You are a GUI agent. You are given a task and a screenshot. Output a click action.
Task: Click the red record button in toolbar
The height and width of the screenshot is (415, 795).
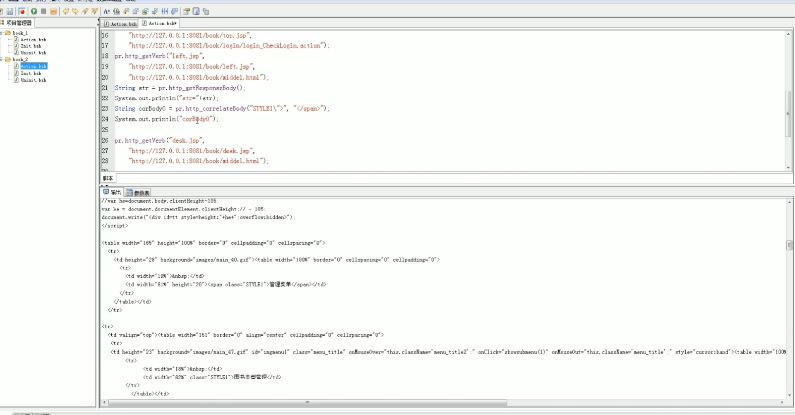coord(21,11)
